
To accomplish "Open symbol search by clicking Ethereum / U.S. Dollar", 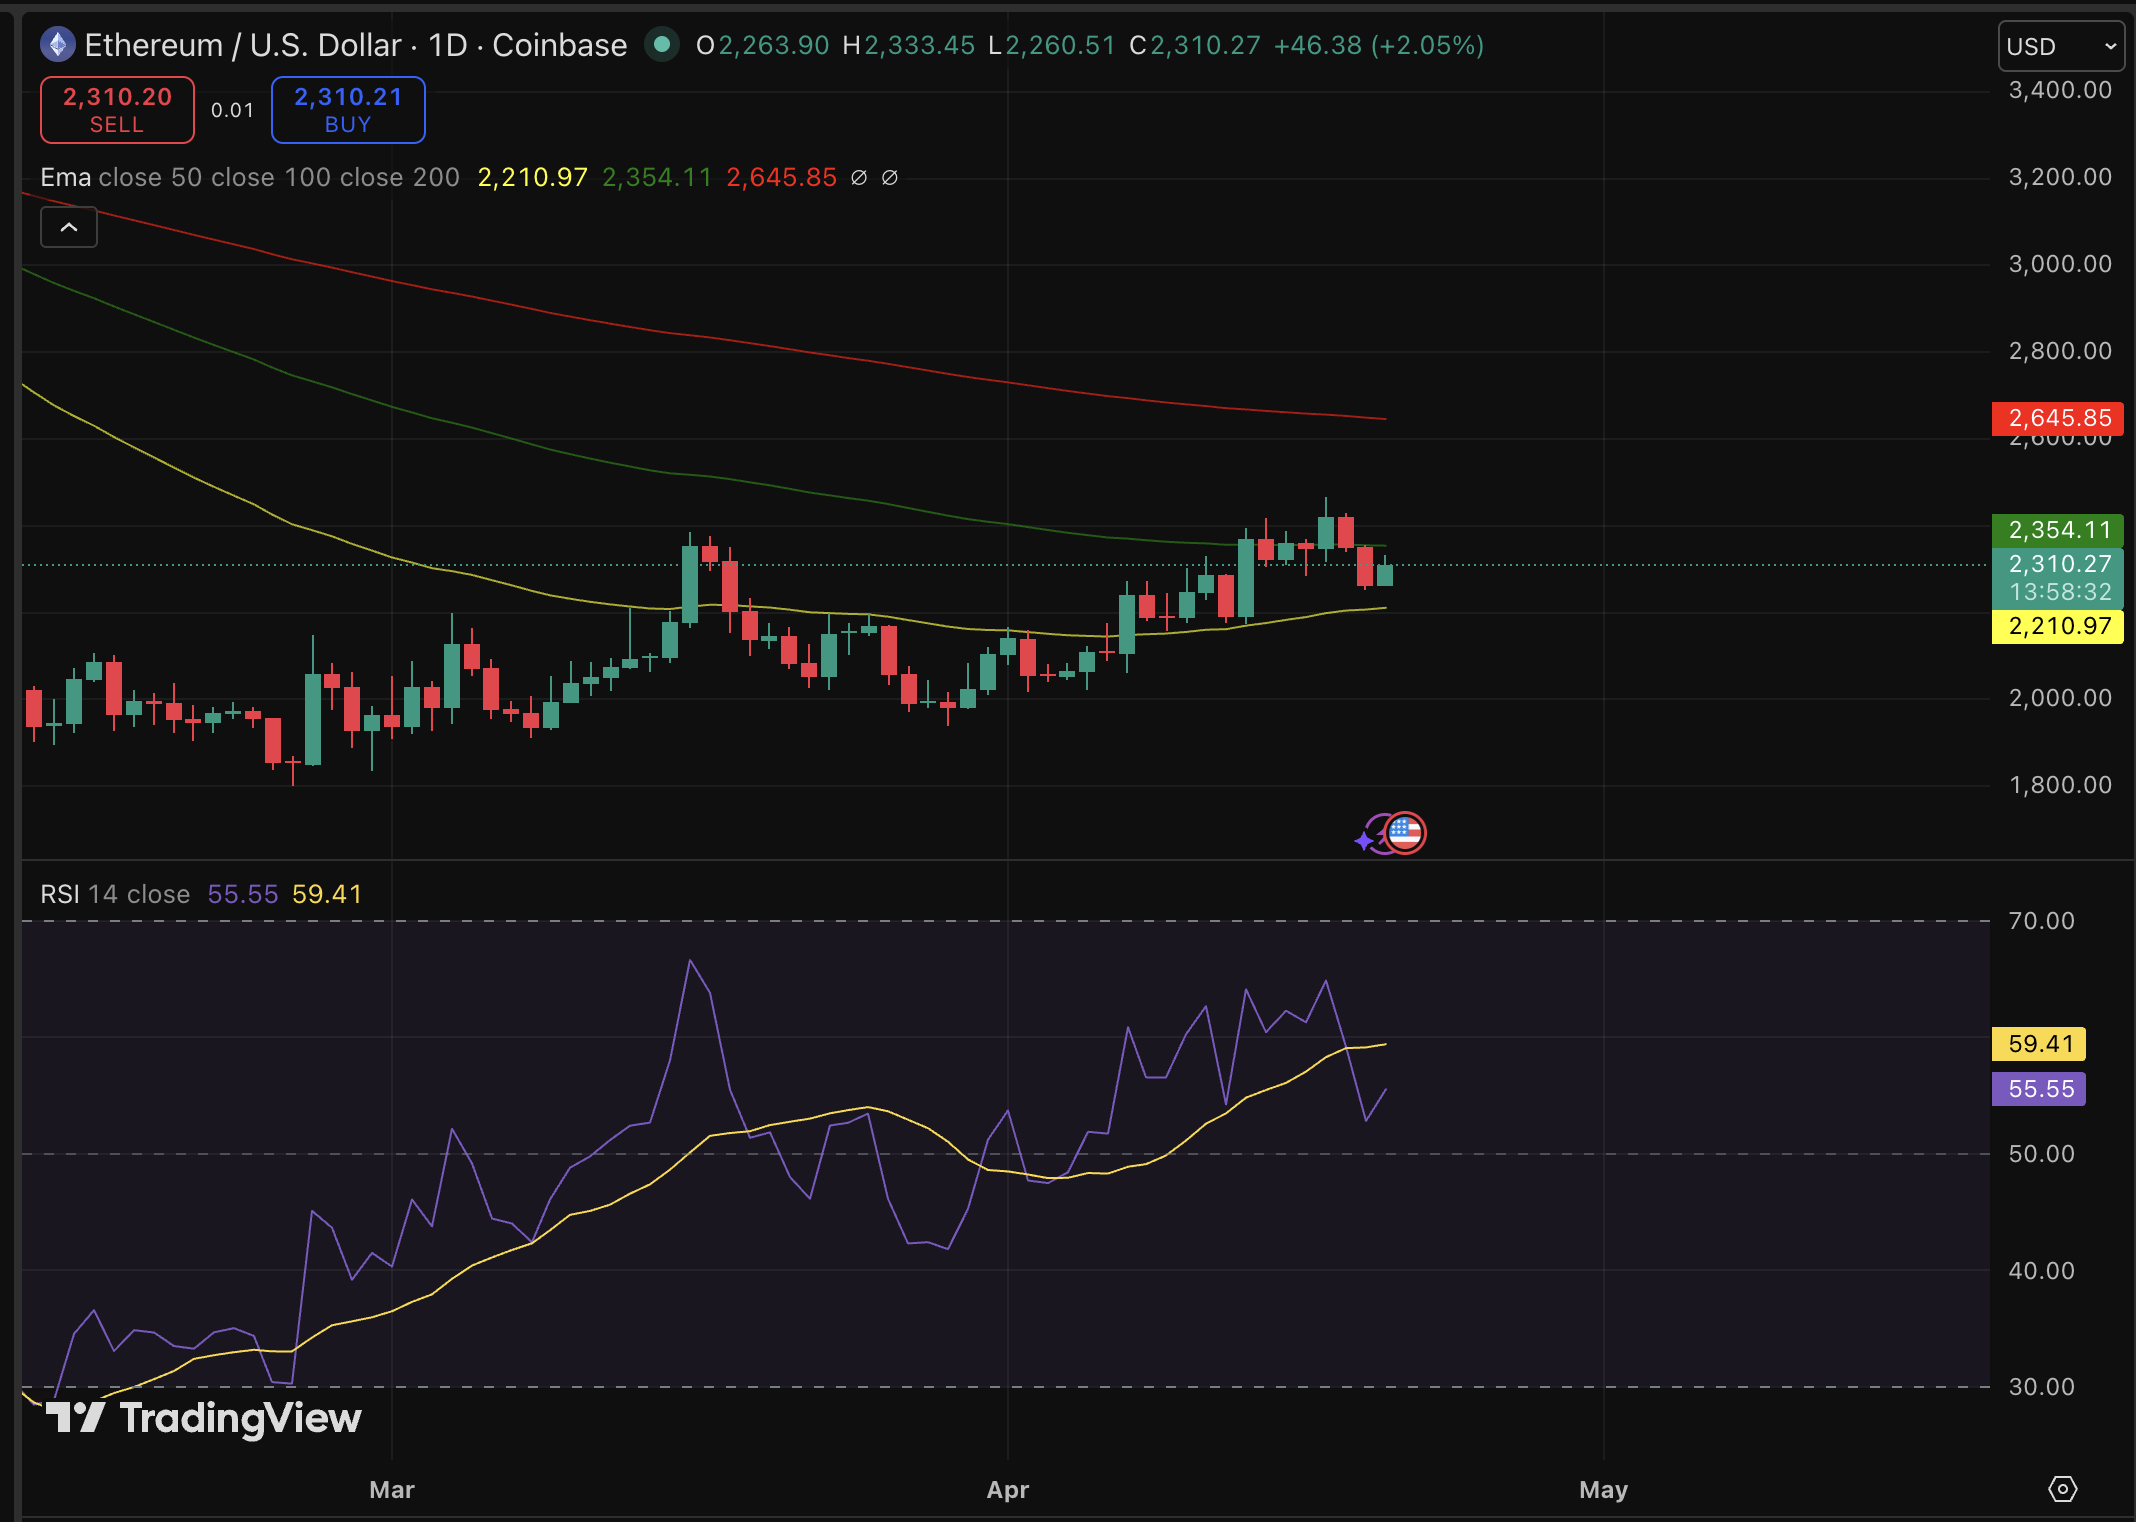I will (x=240, y=44).
